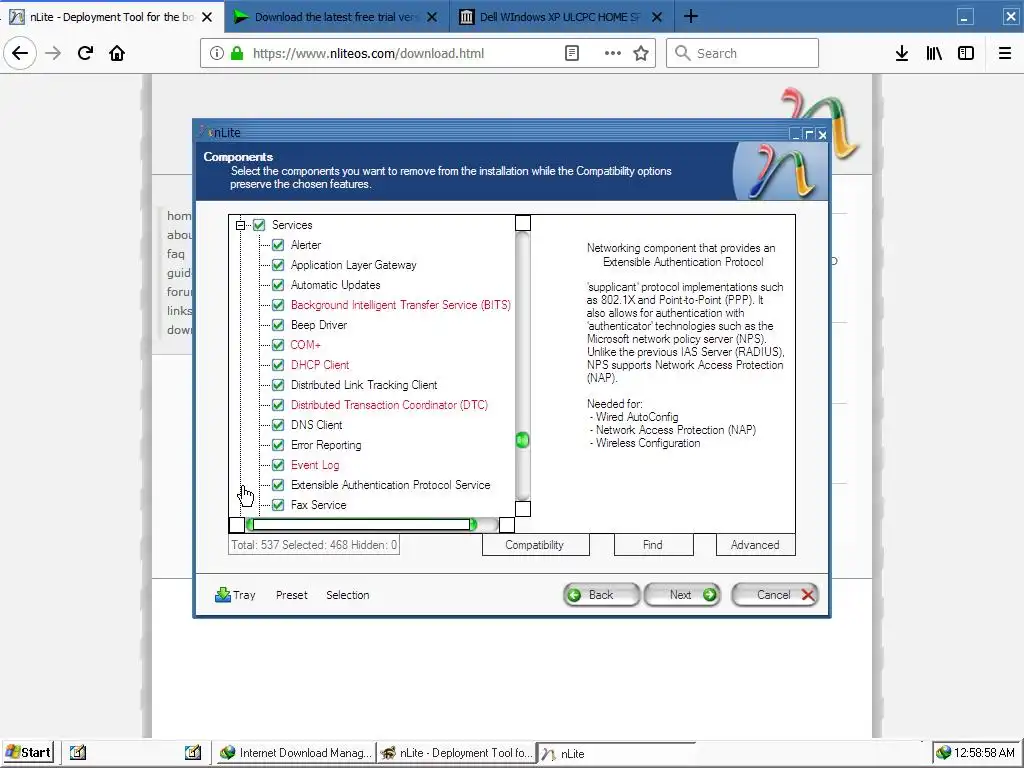Screen dimensions: 1024x768
Task: Toggle the Event Log checkbox
Action: tap(278, 465)
